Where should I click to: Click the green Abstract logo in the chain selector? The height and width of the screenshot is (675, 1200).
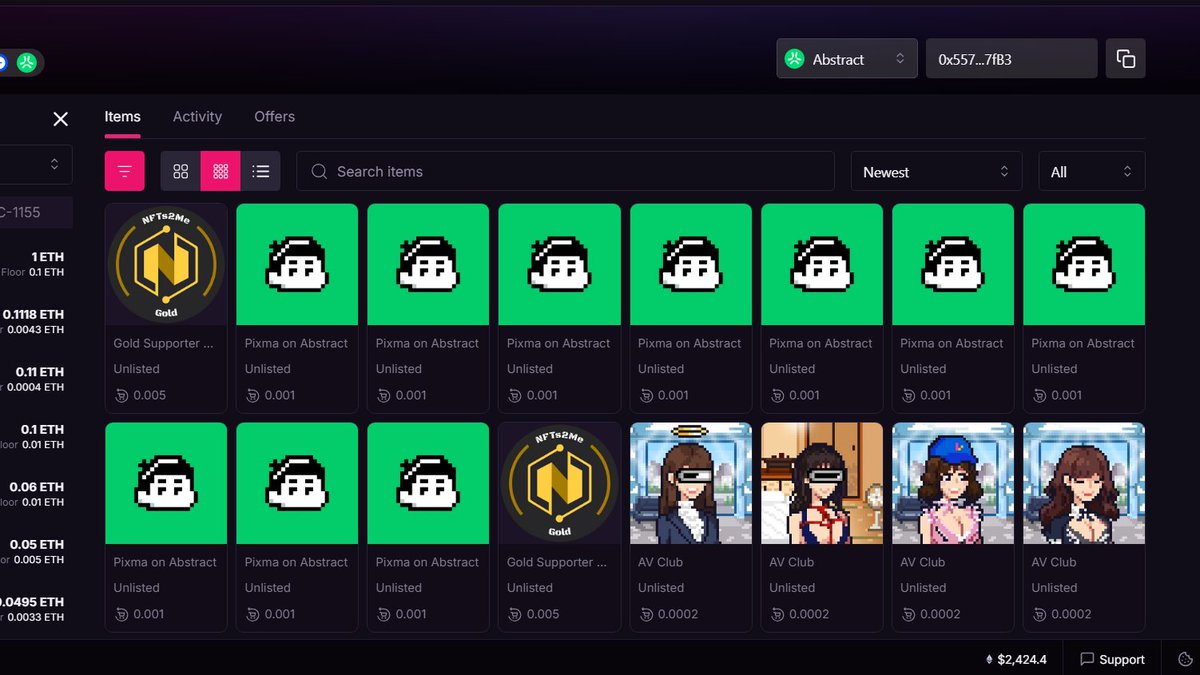(x=795, y=59)
